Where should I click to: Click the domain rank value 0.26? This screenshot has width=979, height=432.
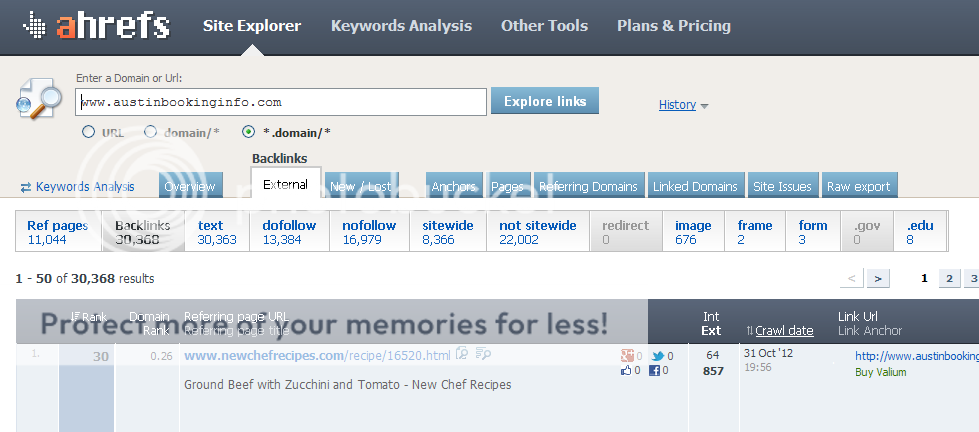161,356
